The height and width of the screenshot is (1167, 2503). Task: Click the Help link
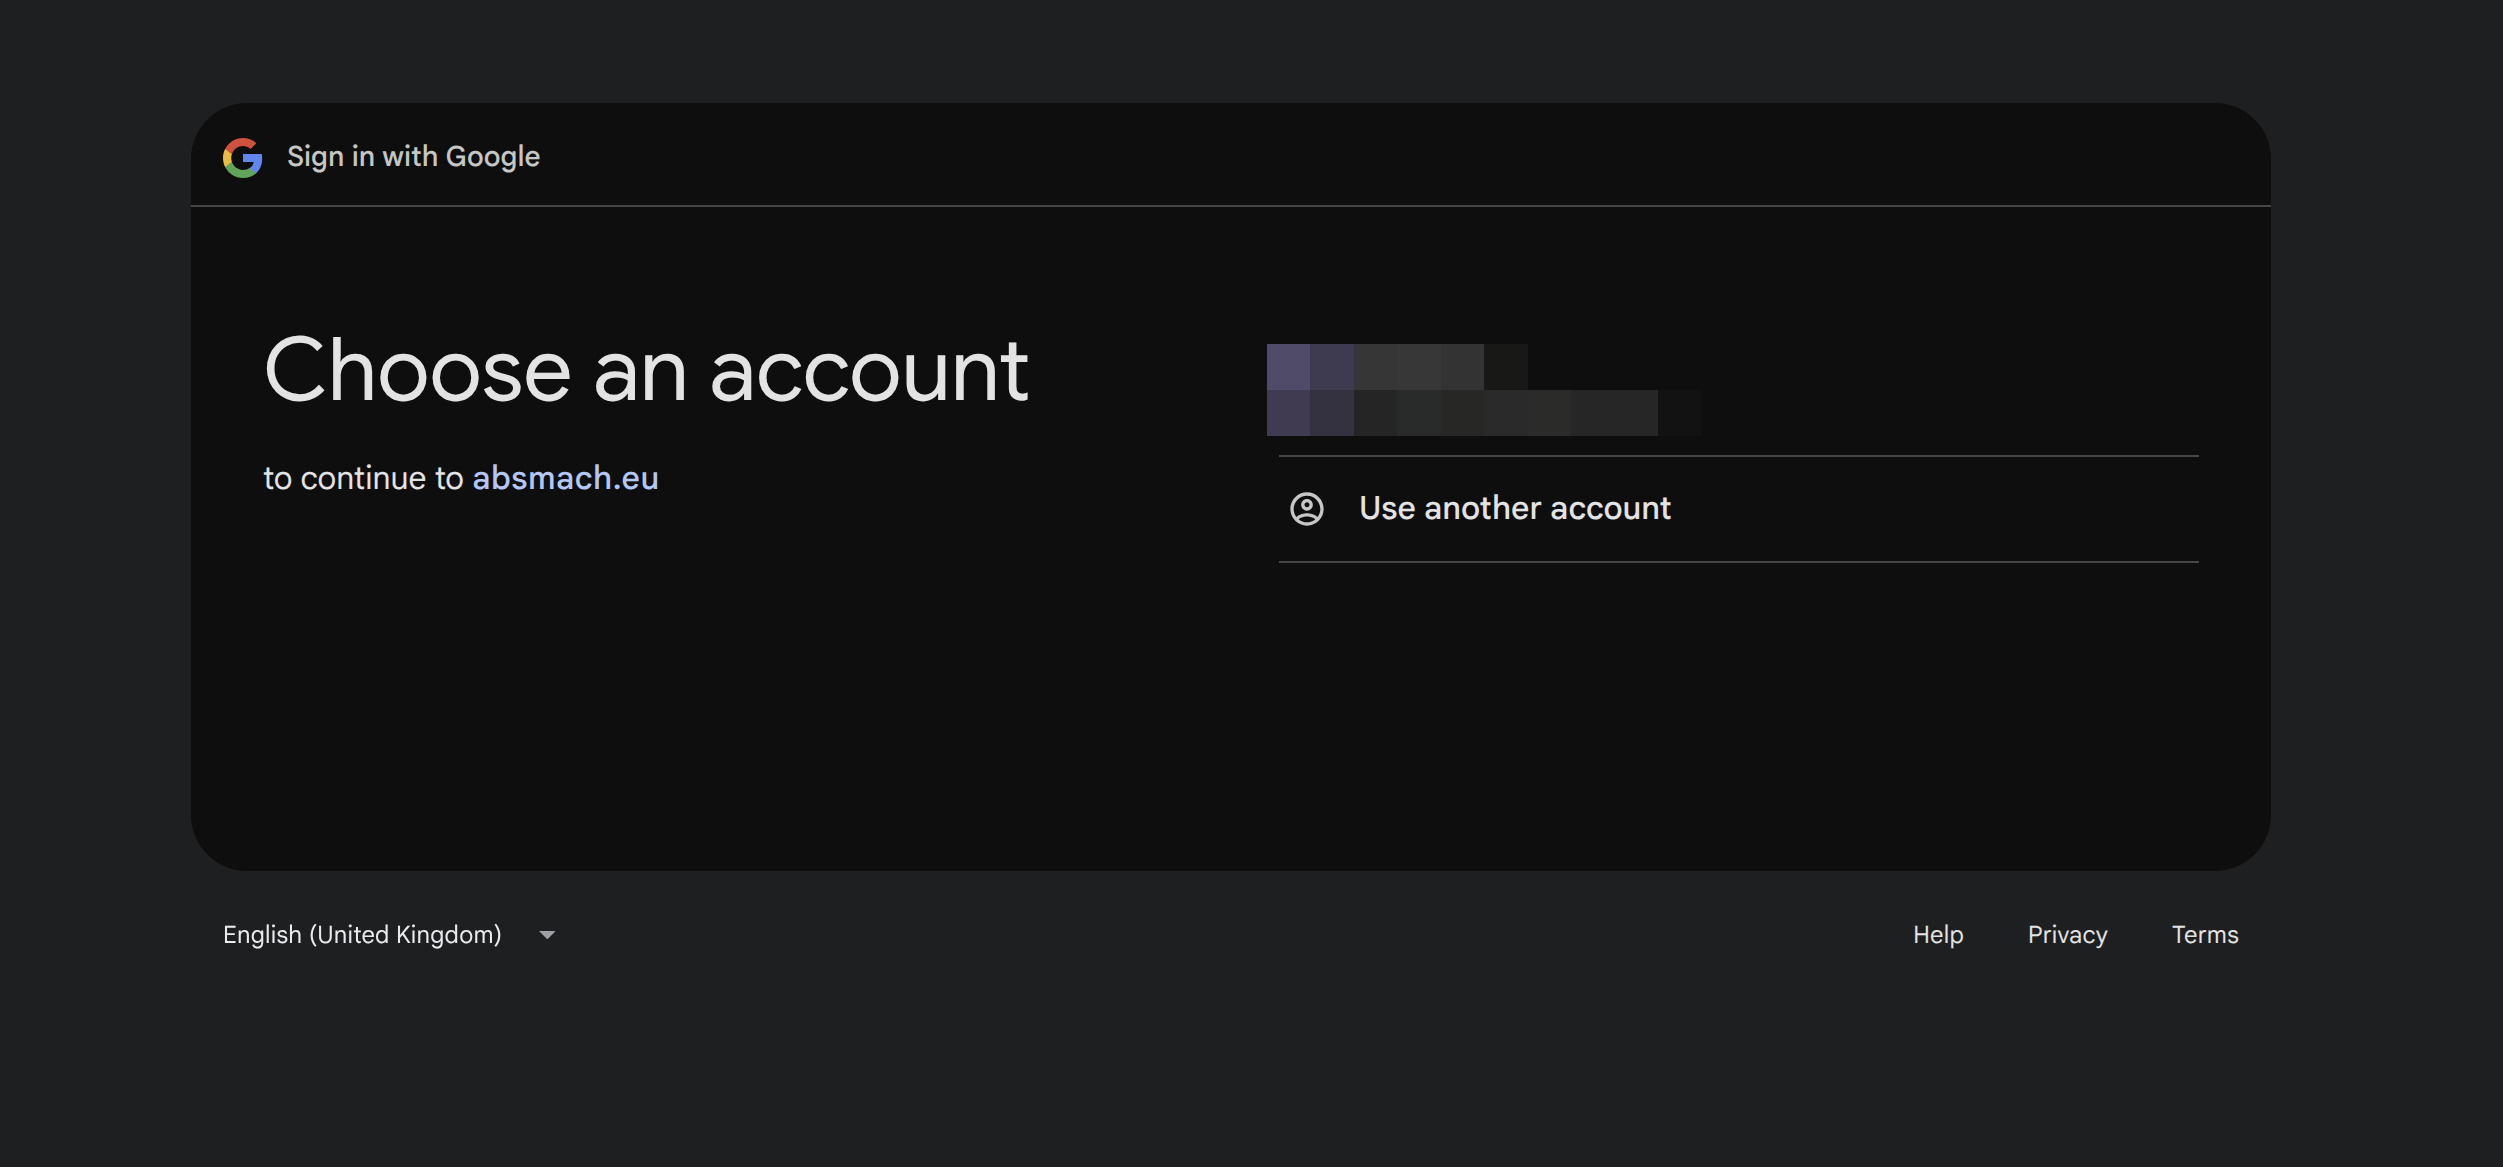click(1937, 934)
